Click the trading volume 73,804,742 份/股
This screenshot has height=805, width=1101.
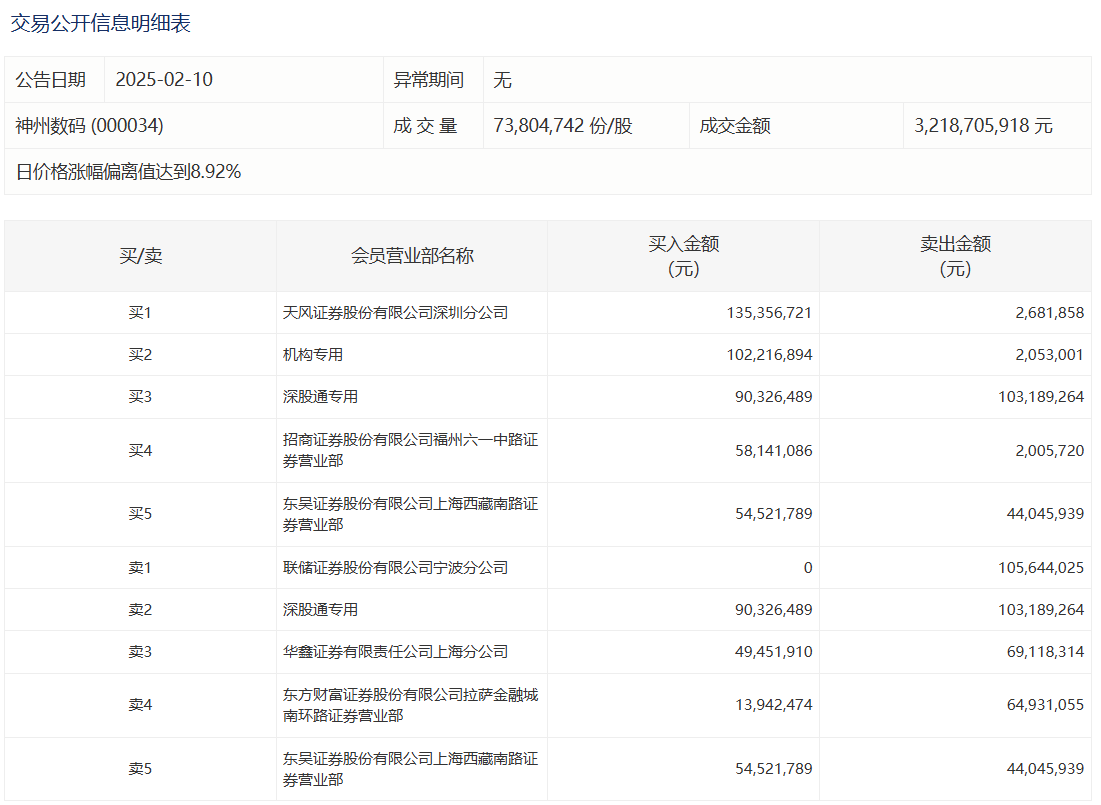coord(562,126)
